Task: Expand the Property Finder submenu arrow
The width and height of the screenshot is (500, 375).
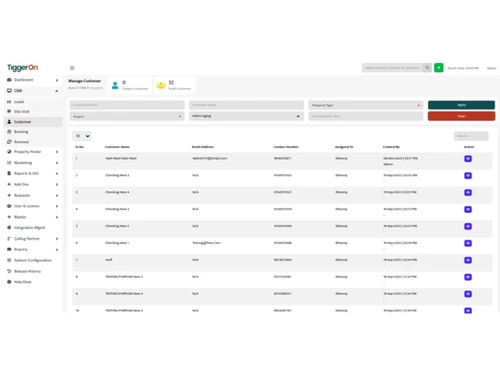Action: click(x=57, y=152)
